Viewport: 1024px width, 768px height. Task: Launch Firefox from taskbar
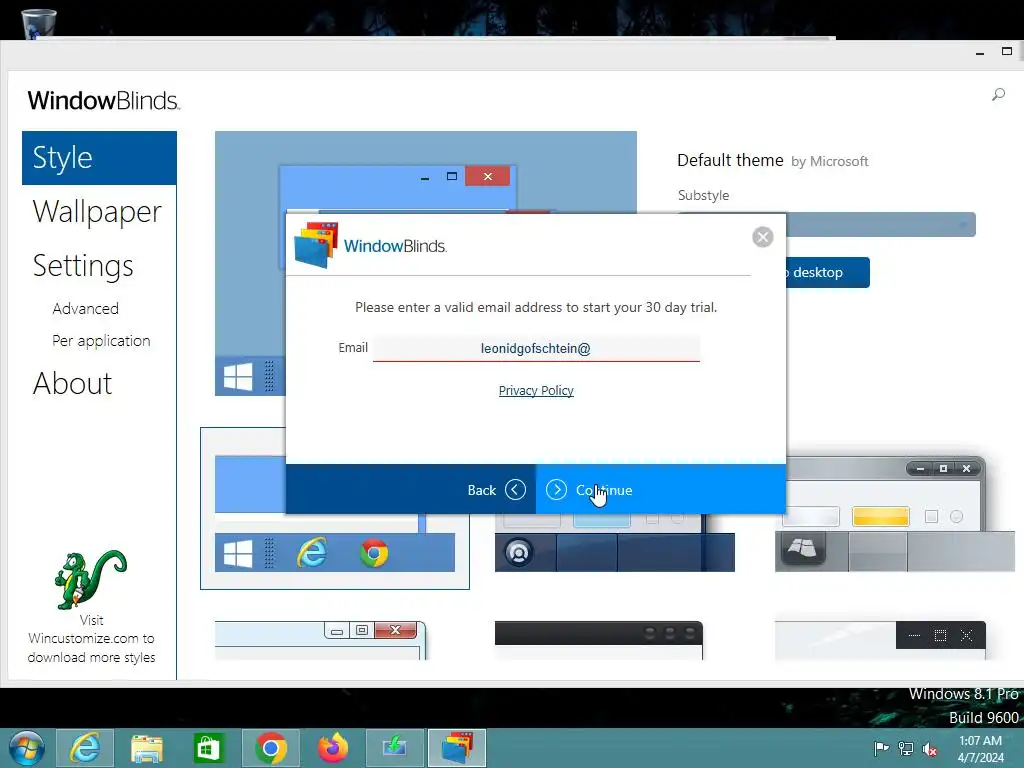tap(333, 748)
